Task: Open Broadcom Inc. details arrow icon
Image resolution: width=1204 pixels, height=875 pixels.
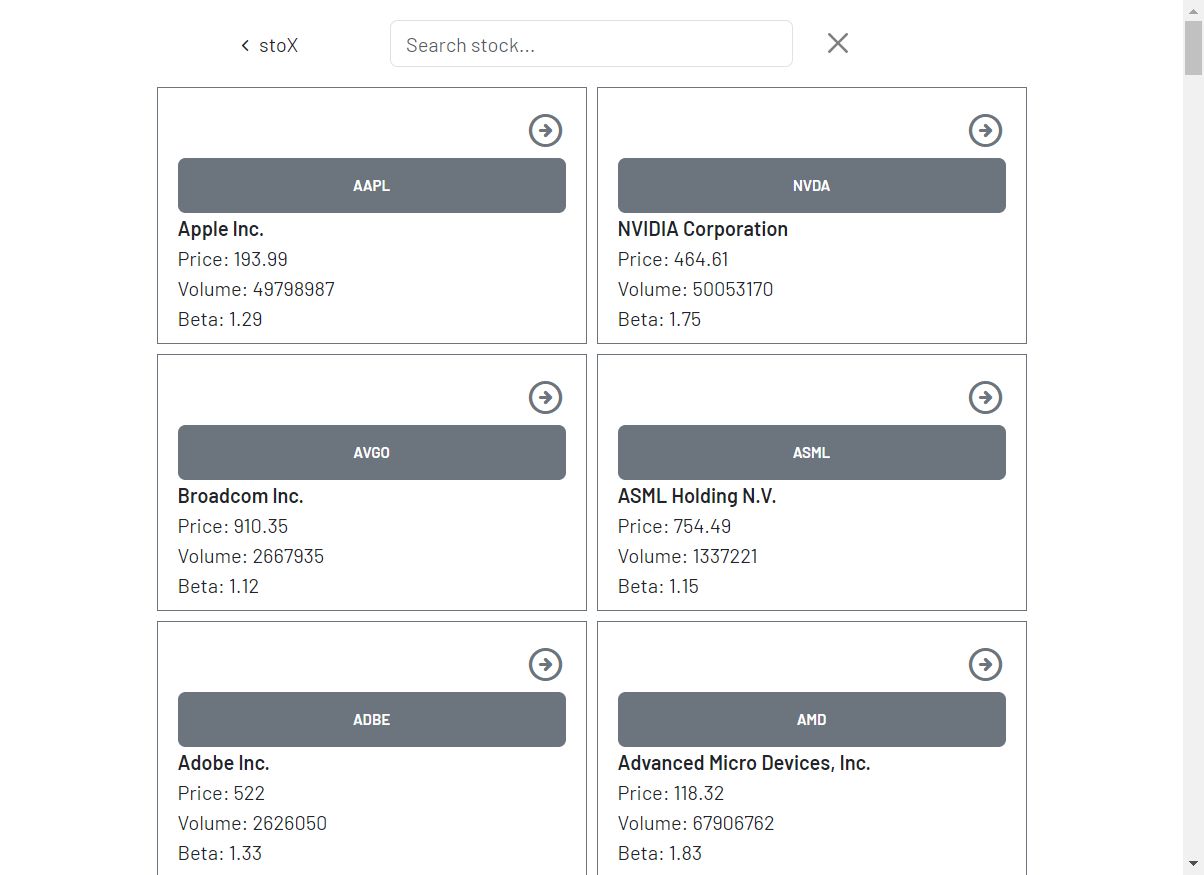Action: (x=546, y=397)
